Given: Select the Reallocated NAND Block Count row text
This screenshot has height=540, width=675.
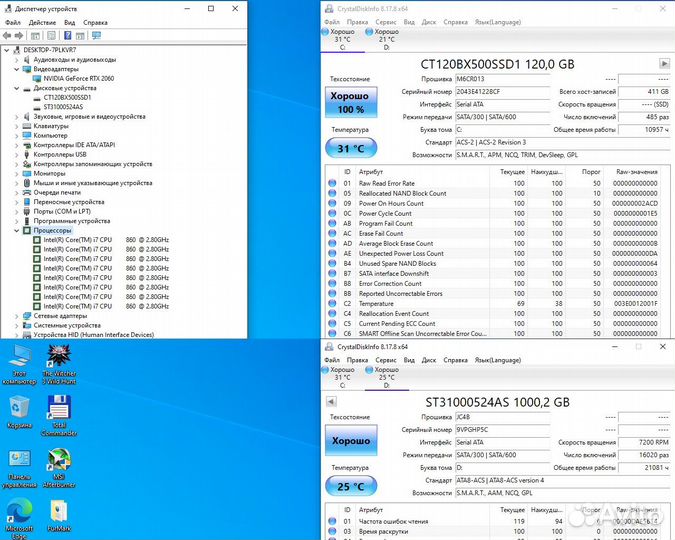Looking at the screenshot, I should (x=403, y=193).
